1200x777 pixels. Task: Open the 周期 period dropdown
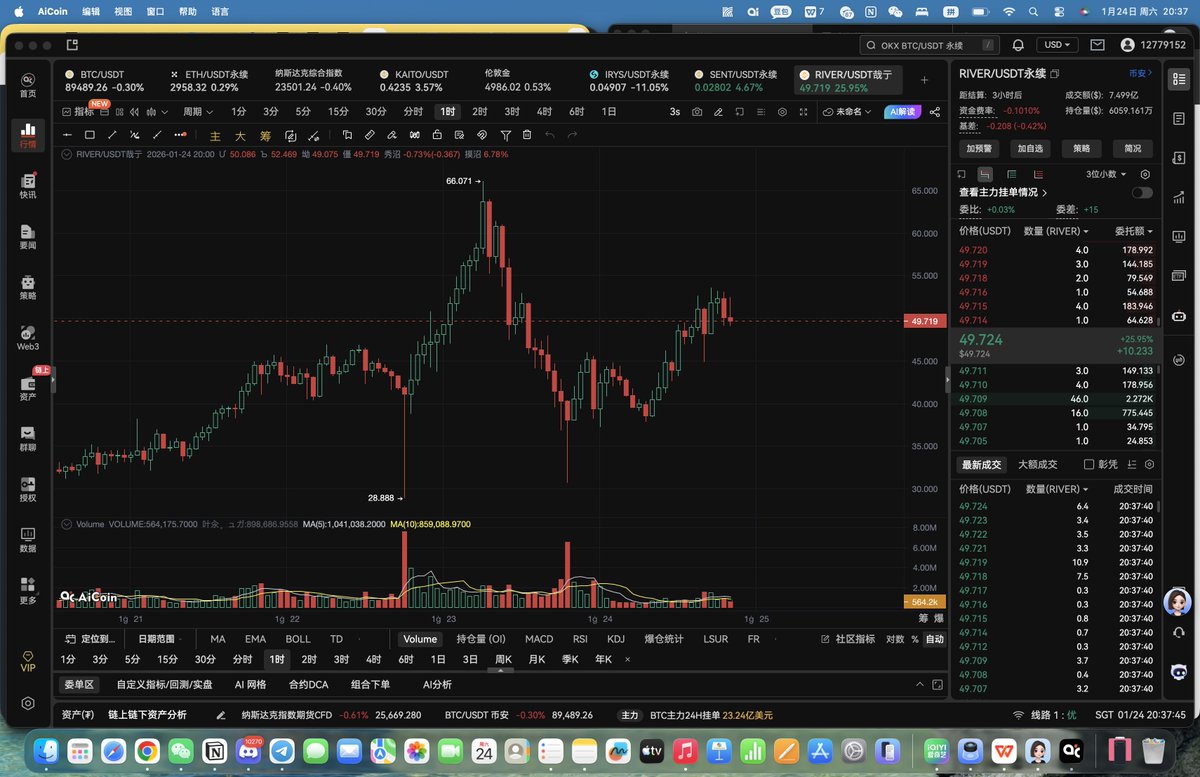click(x=196, y=112)
